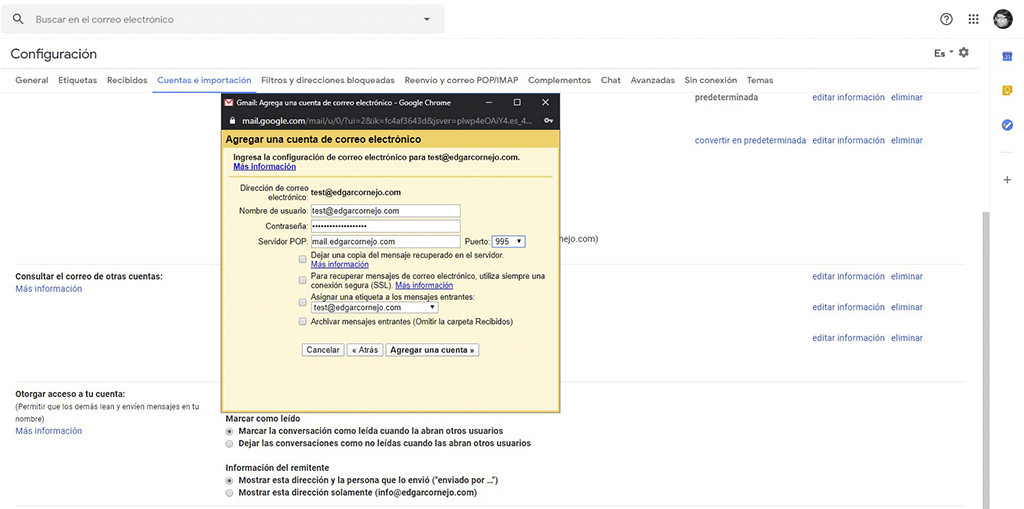1024x509 pixels.
Task: Enable secure SSL connection checkbox
Action: (x=302, y=280)
